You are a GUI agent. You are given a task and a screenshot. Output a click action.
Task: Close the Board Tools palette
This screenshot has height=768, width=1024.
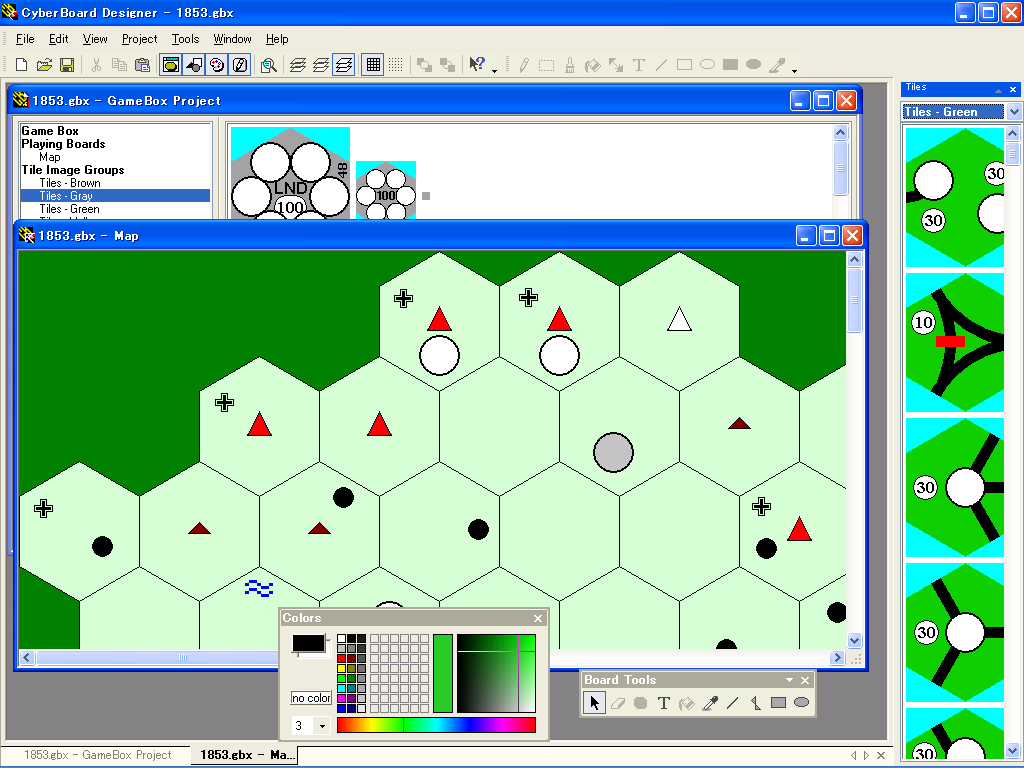(x=805, y=680)
